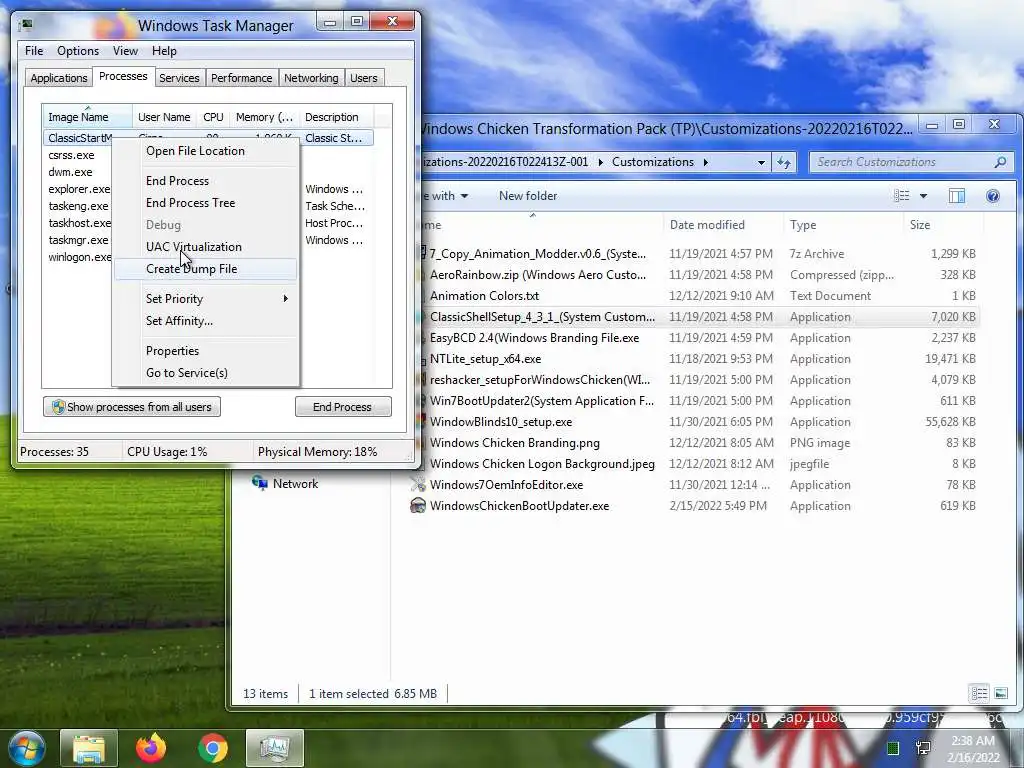Choose Go to Service(s)
The image size is (1024, 768).
tap(206, 373)
